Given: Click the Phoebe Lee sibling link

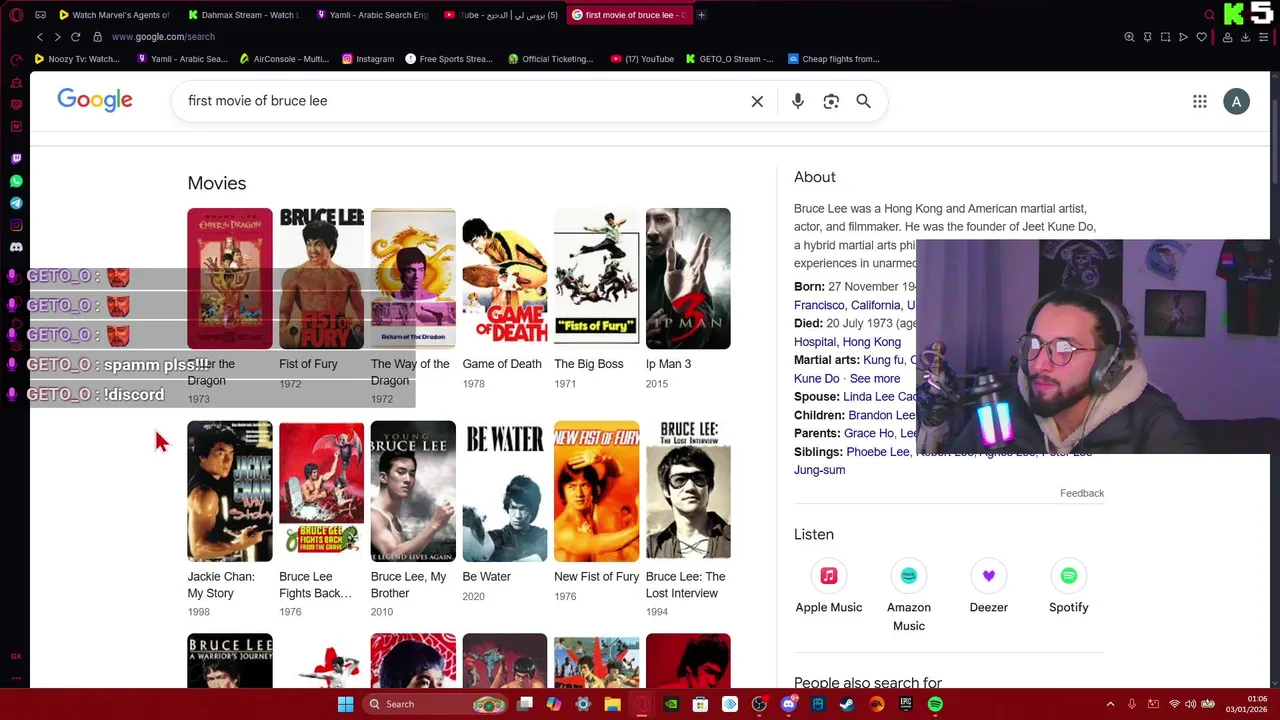Looking at the screenshot, I should click(878, 452).
